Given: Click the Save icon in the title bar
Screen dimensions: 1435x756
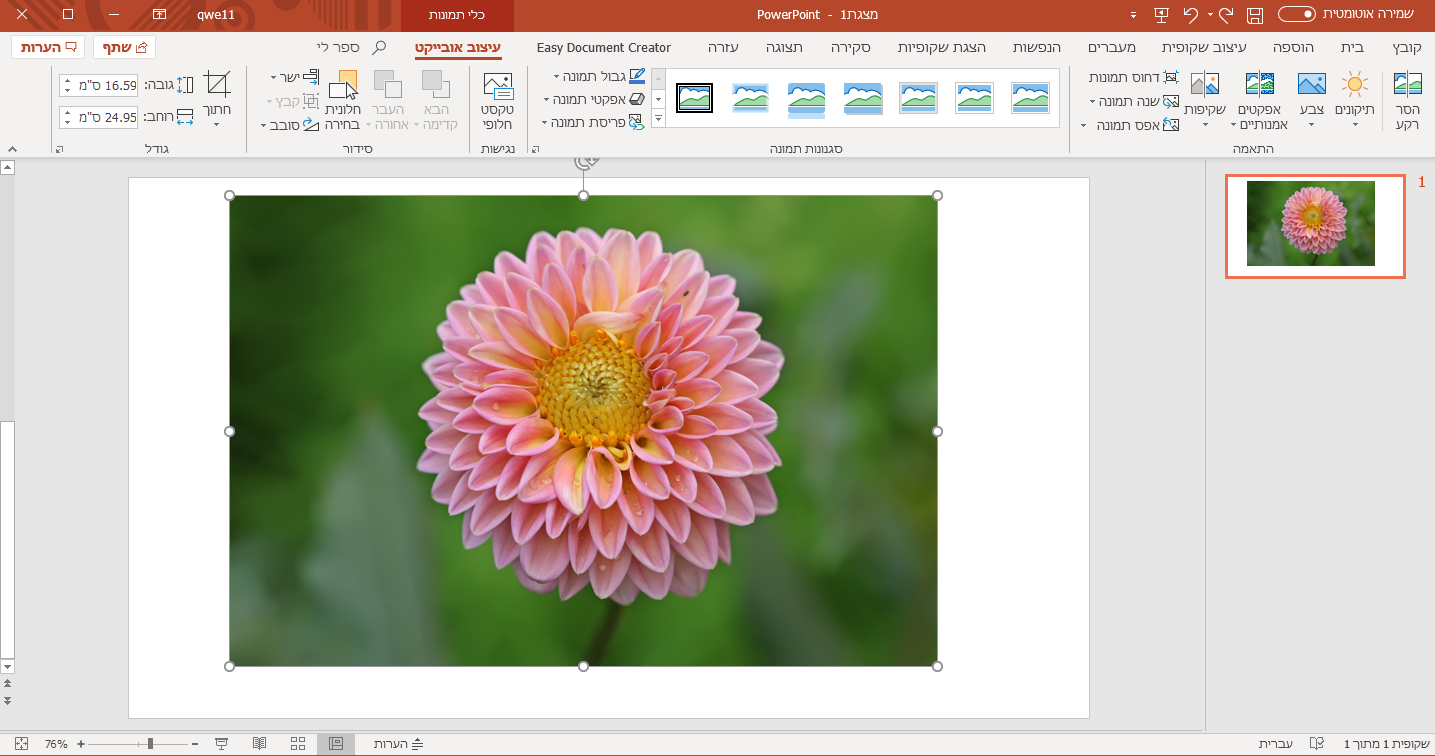Looking at the screenshot, I should point(1255,15).
